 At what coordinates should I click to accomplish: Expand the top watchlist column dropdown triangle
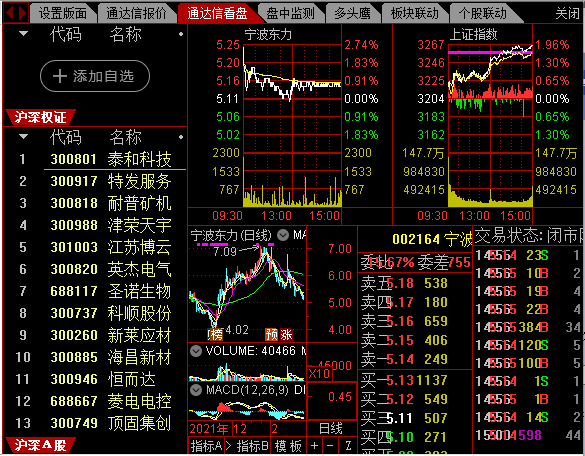tap(24, 34)
